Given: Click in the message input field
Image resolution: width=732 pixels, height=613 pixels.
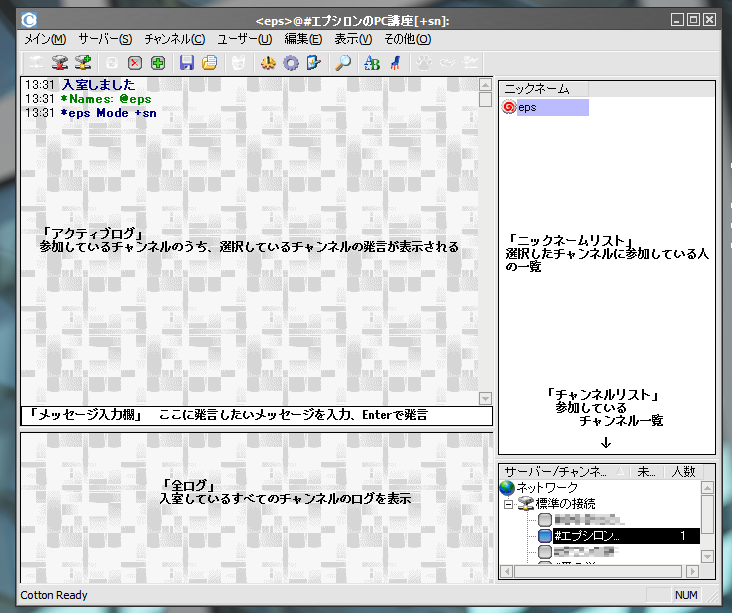Looking at the screenshot, I should click(x=256, y=415).
